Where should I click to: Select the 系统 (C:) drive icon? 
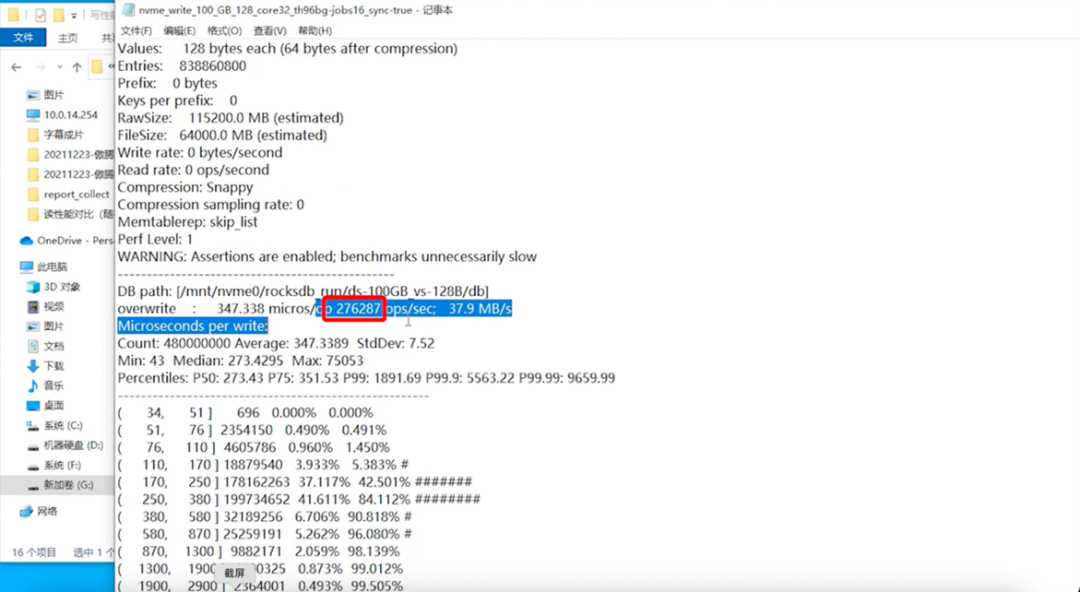[x=32, y=426]
